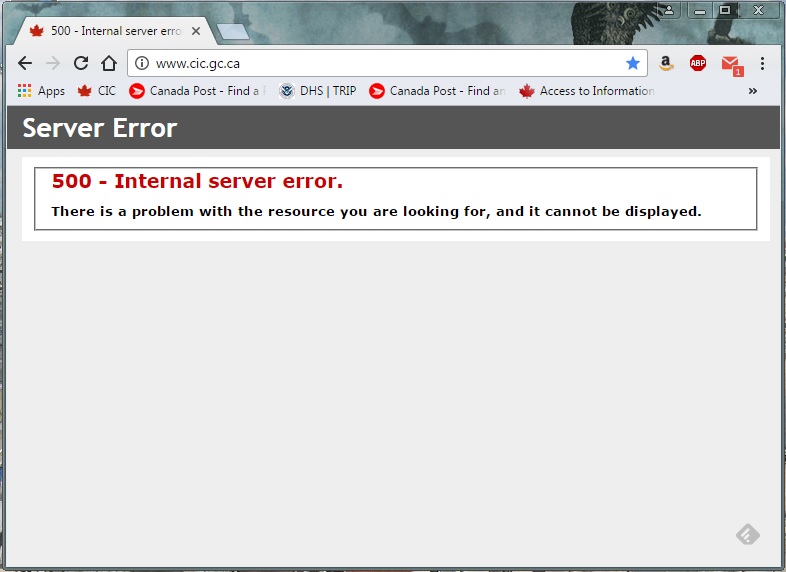Close the 500 Internal server error tab

point(196,31)
